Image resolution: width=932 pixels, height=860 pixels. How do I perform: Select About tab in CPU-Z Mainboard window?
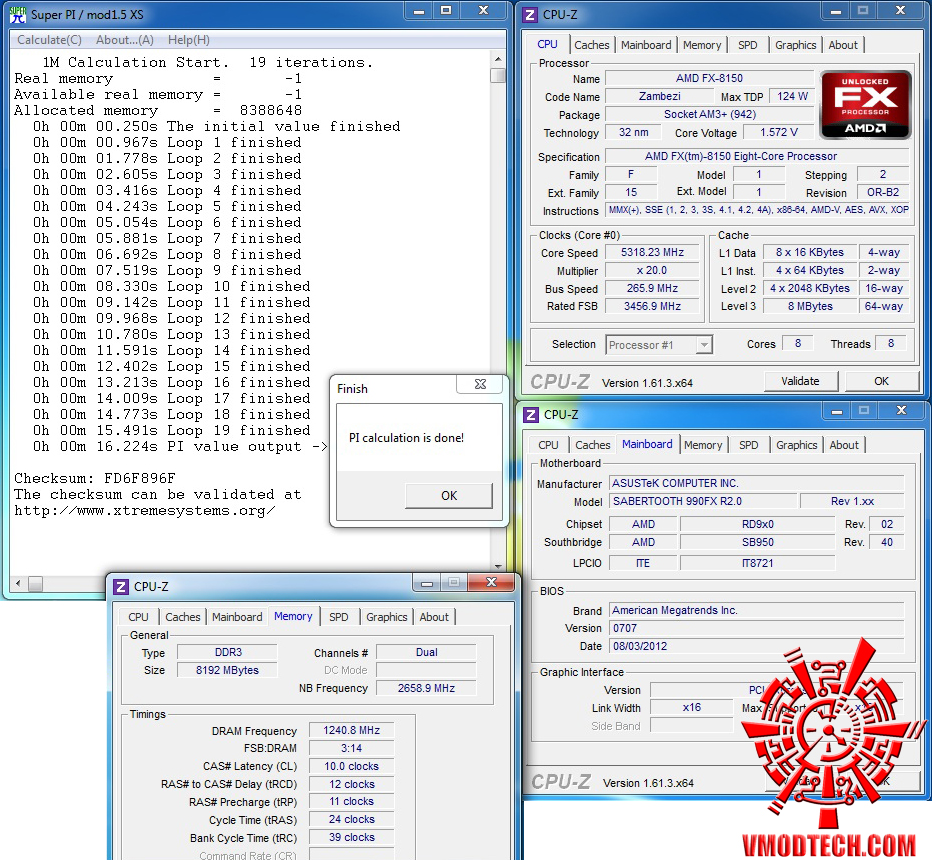coord(844,445)
